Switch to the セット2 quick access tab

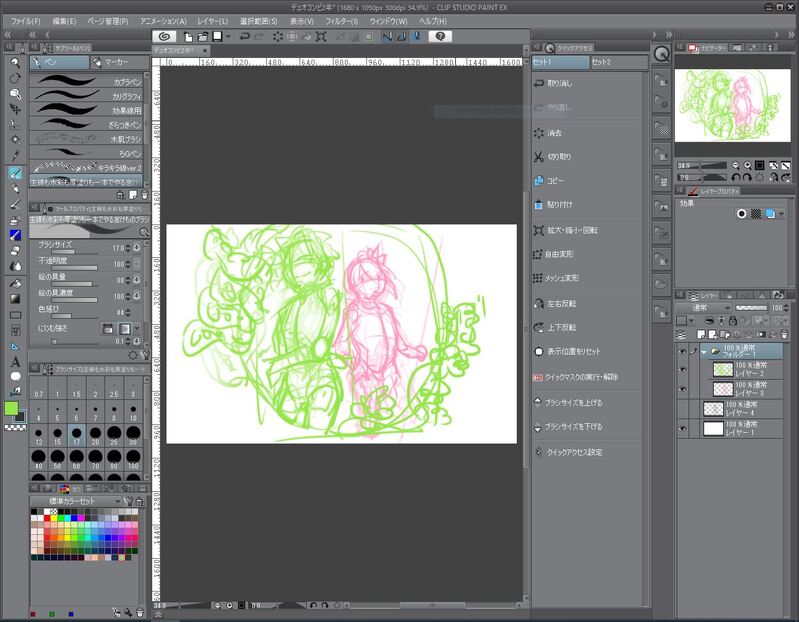click(619, 62)
